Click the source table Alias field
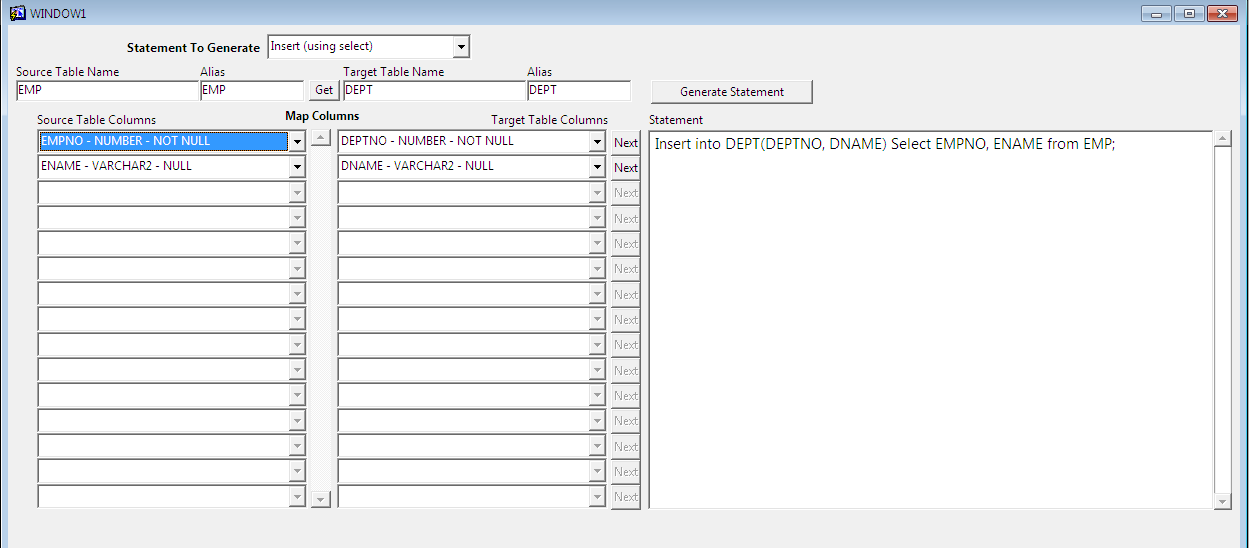 251,91
